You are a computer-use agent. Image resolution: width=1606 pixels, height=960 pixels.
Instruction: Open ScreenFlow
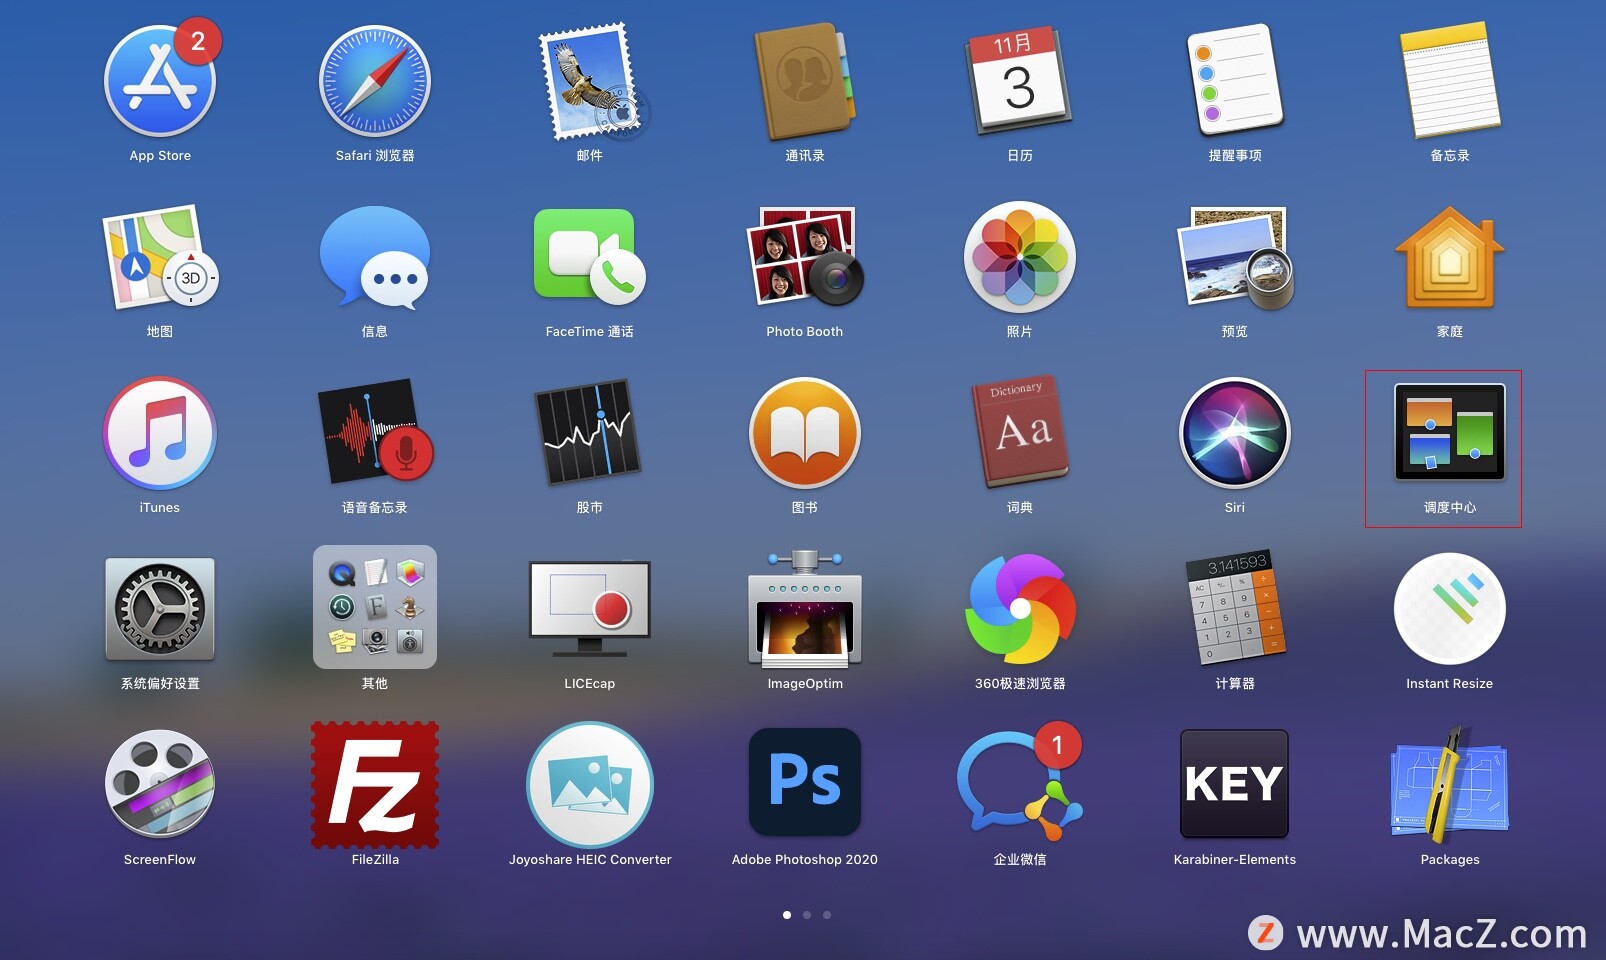[x=160, y=784]
